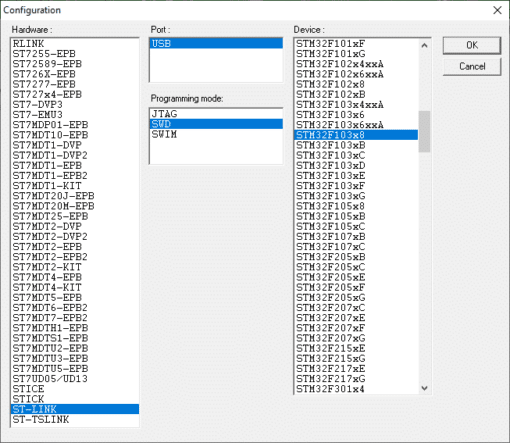
Task: Choose ST-TSLINK hardware entry
Action: tap(75, 419)
